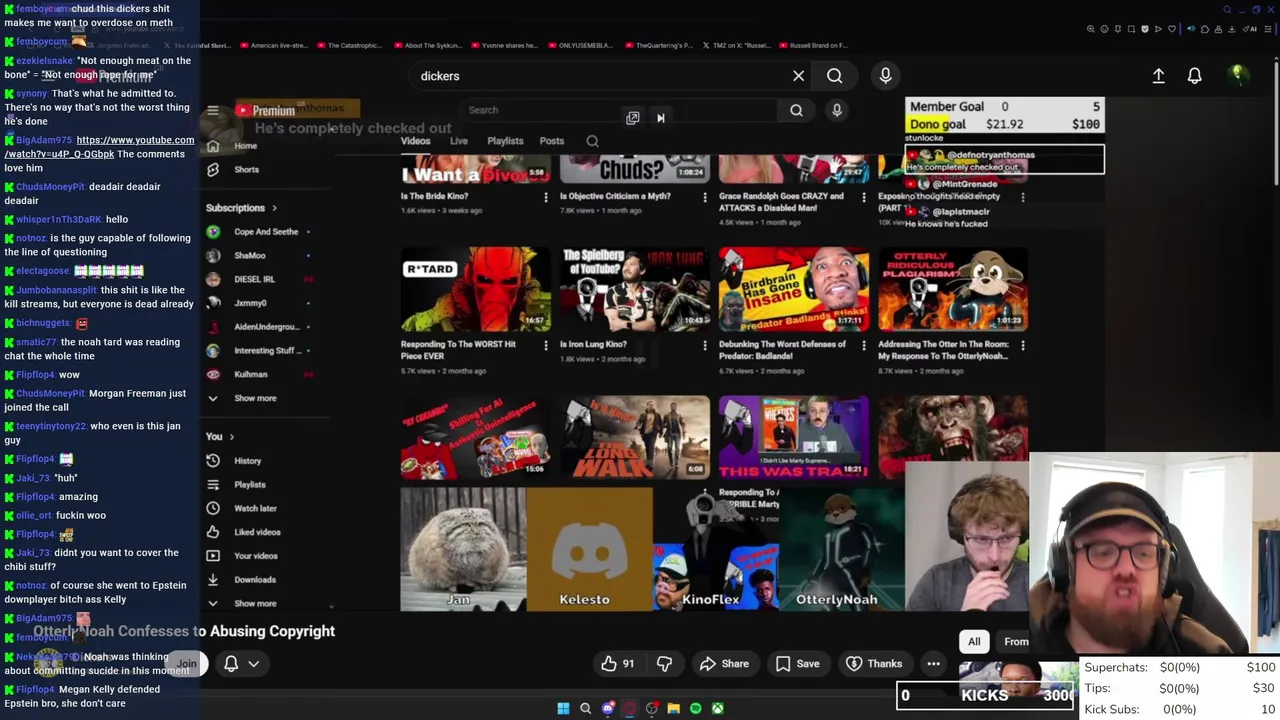Open the upload/create icon in the header
Viewport: 1280px width, 720px height.
click(1158, 76)
